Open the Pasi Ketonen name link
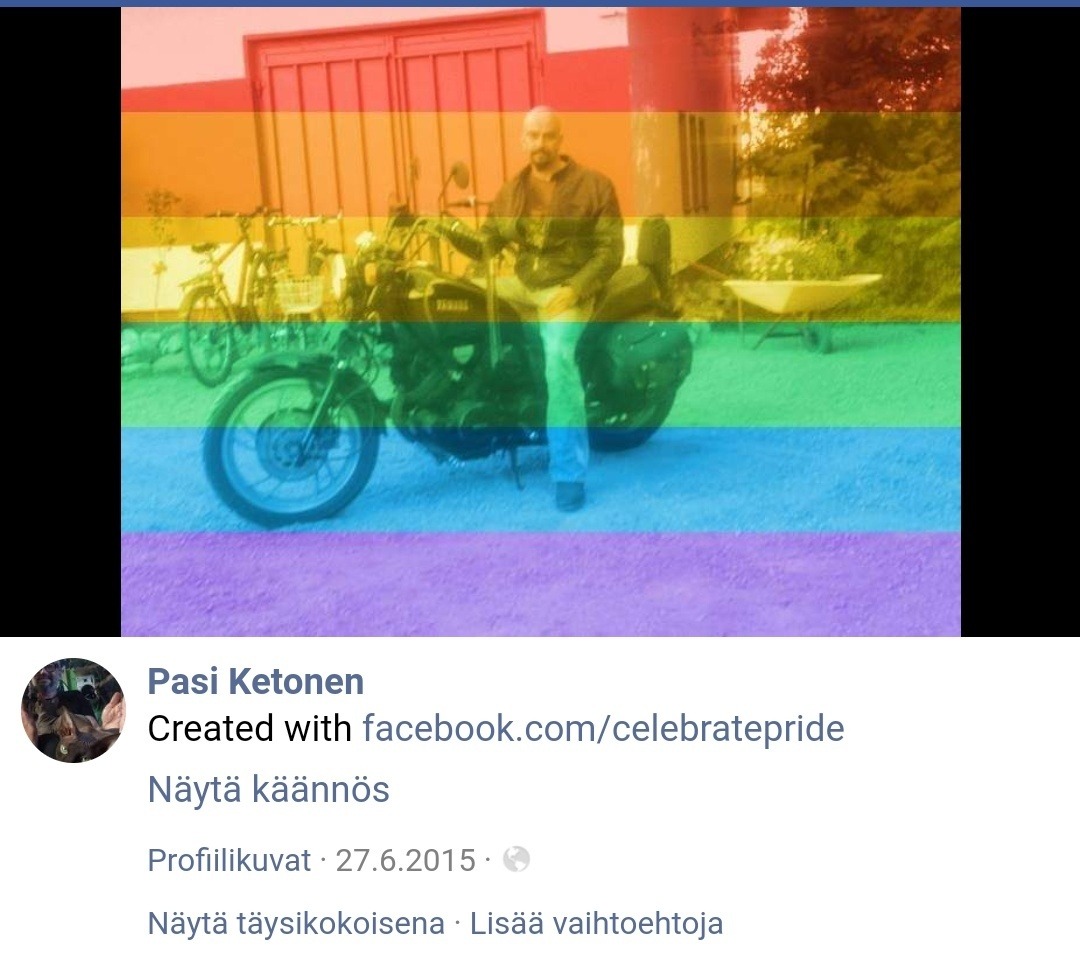Screen dimensions: 1080x964 click(256, 681)
